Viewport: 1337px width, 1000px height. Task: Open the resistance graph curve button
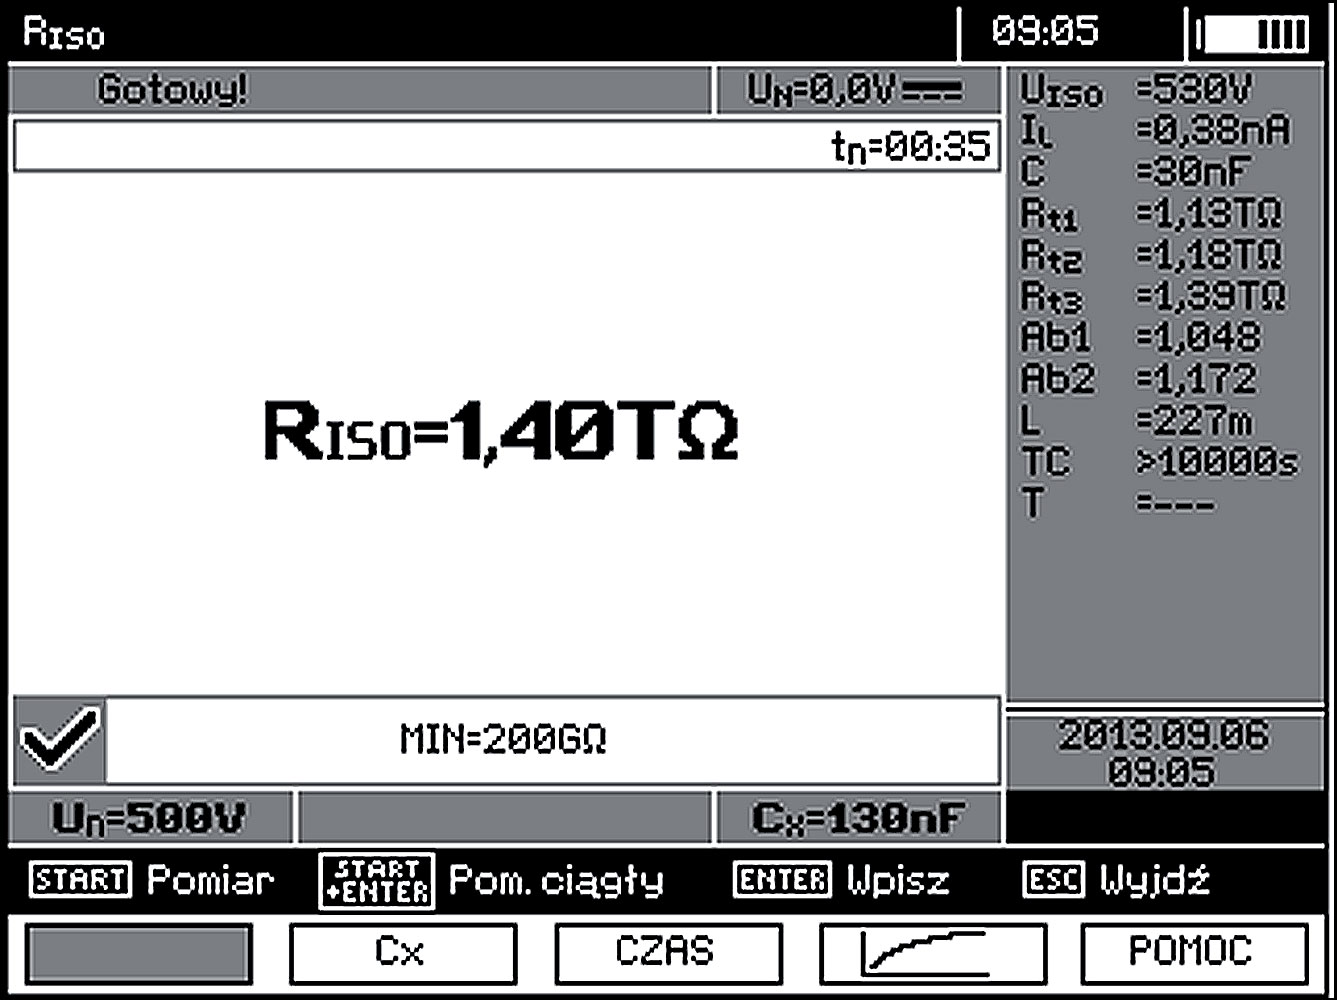tap(933, 954)
